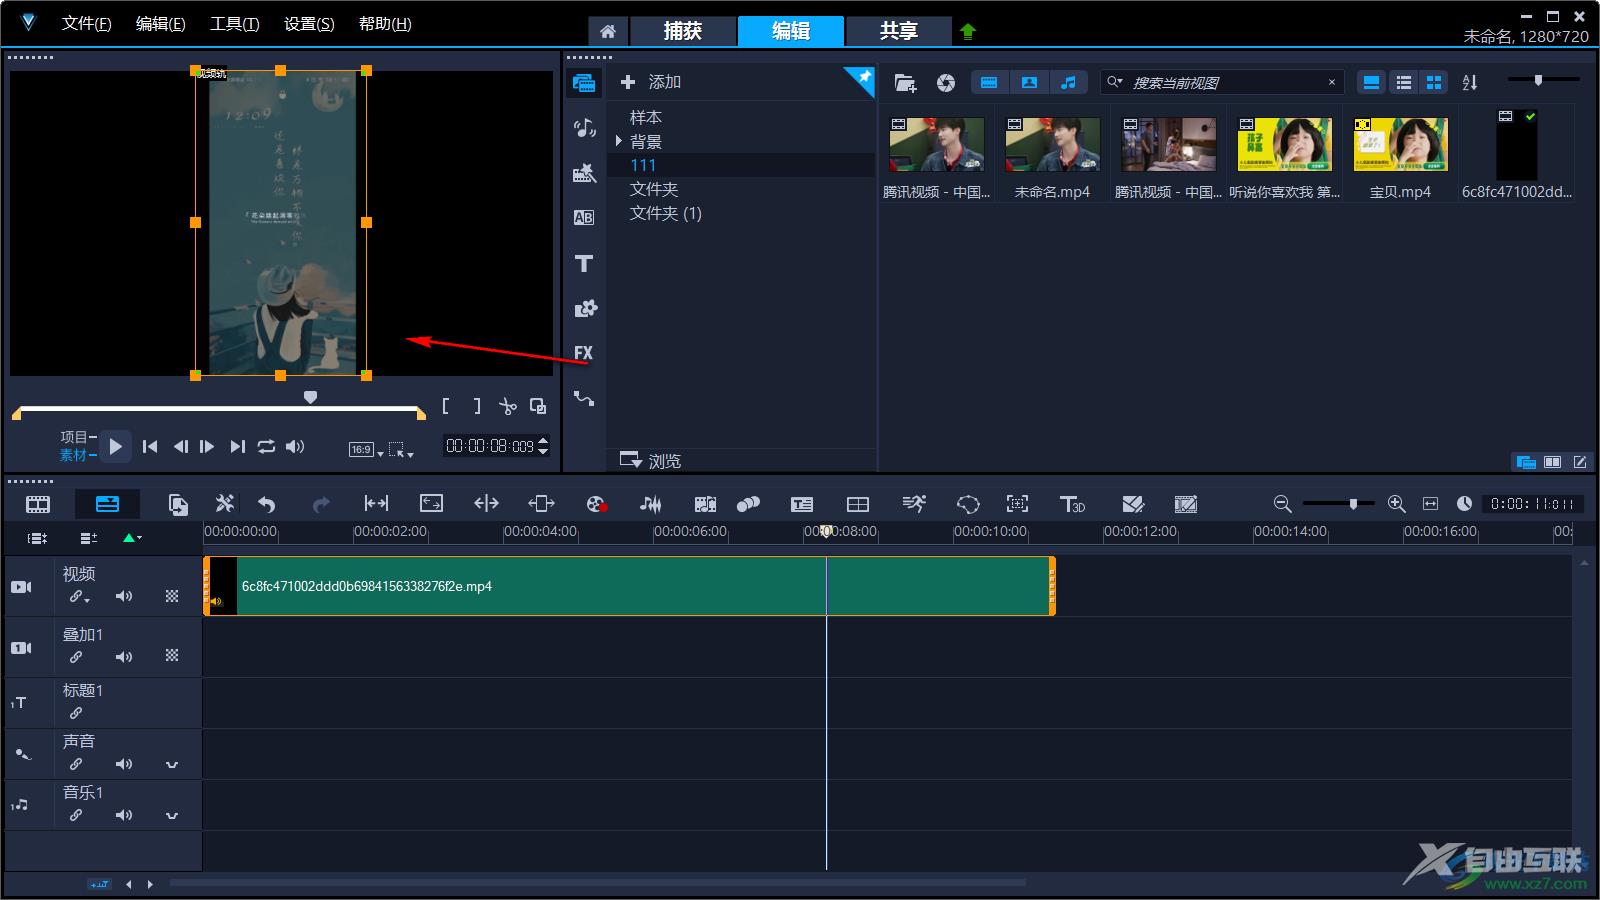Open the FX filter library
Viewport: 1600px width, 900px height.
pos(584,353)
